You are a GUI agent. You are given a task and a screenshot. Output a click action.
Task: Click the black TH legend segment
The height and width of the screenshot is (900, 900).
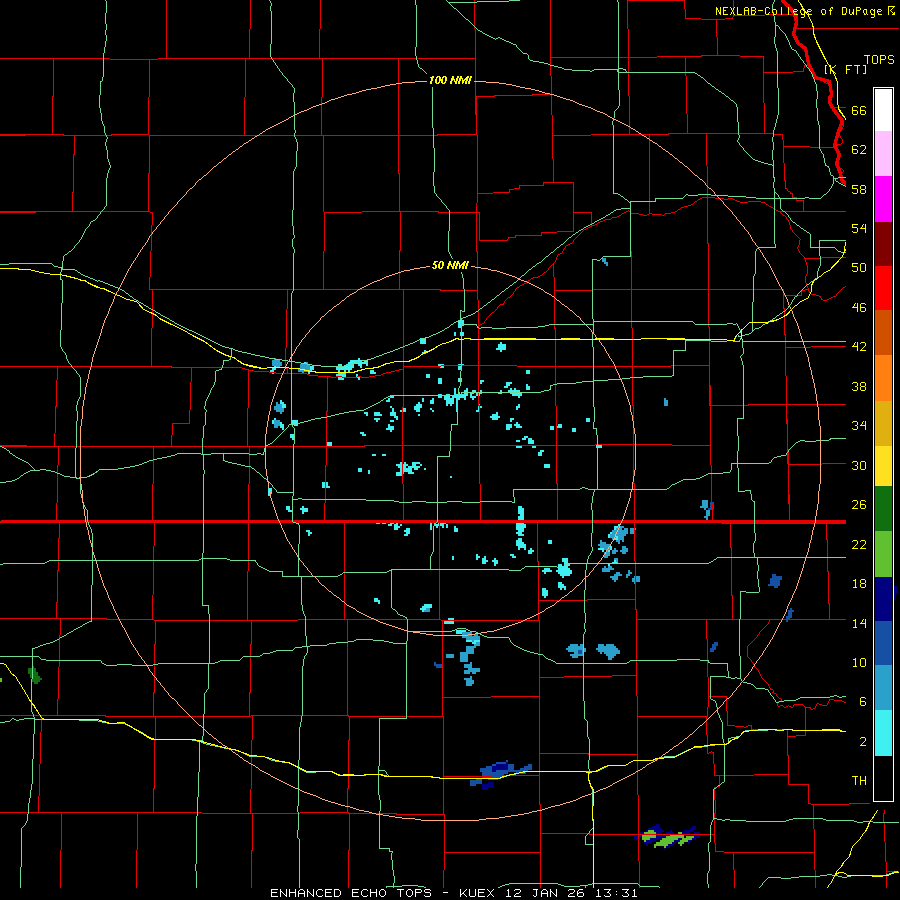883,778
